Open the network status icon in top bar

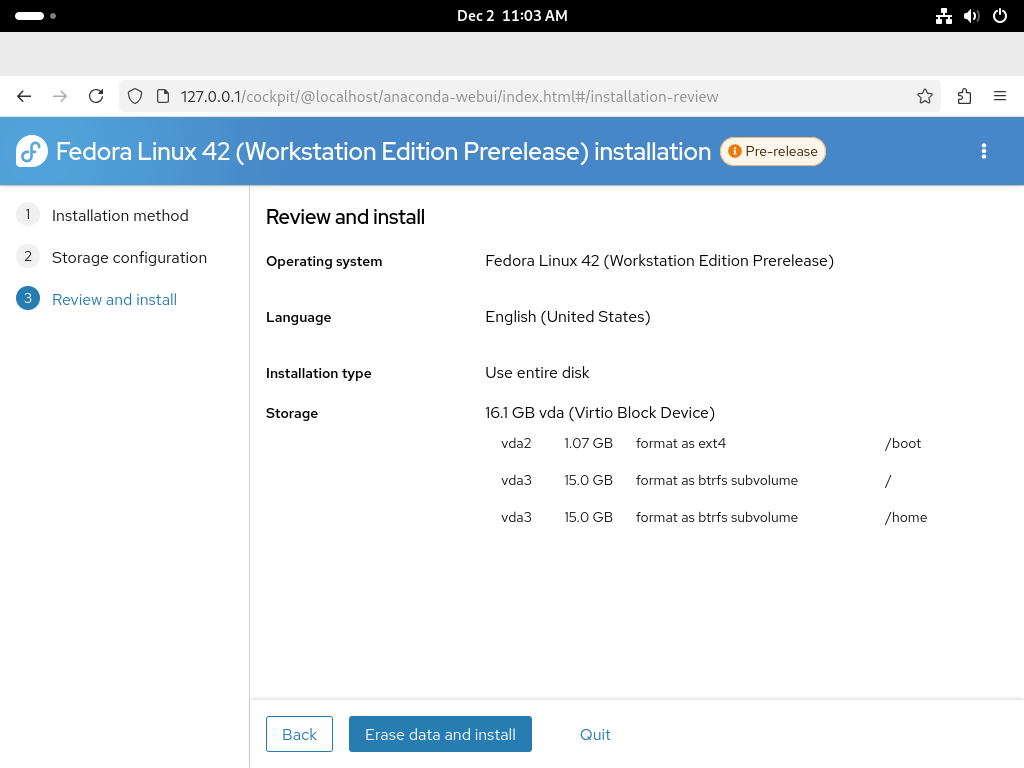(x=944, y=16)
